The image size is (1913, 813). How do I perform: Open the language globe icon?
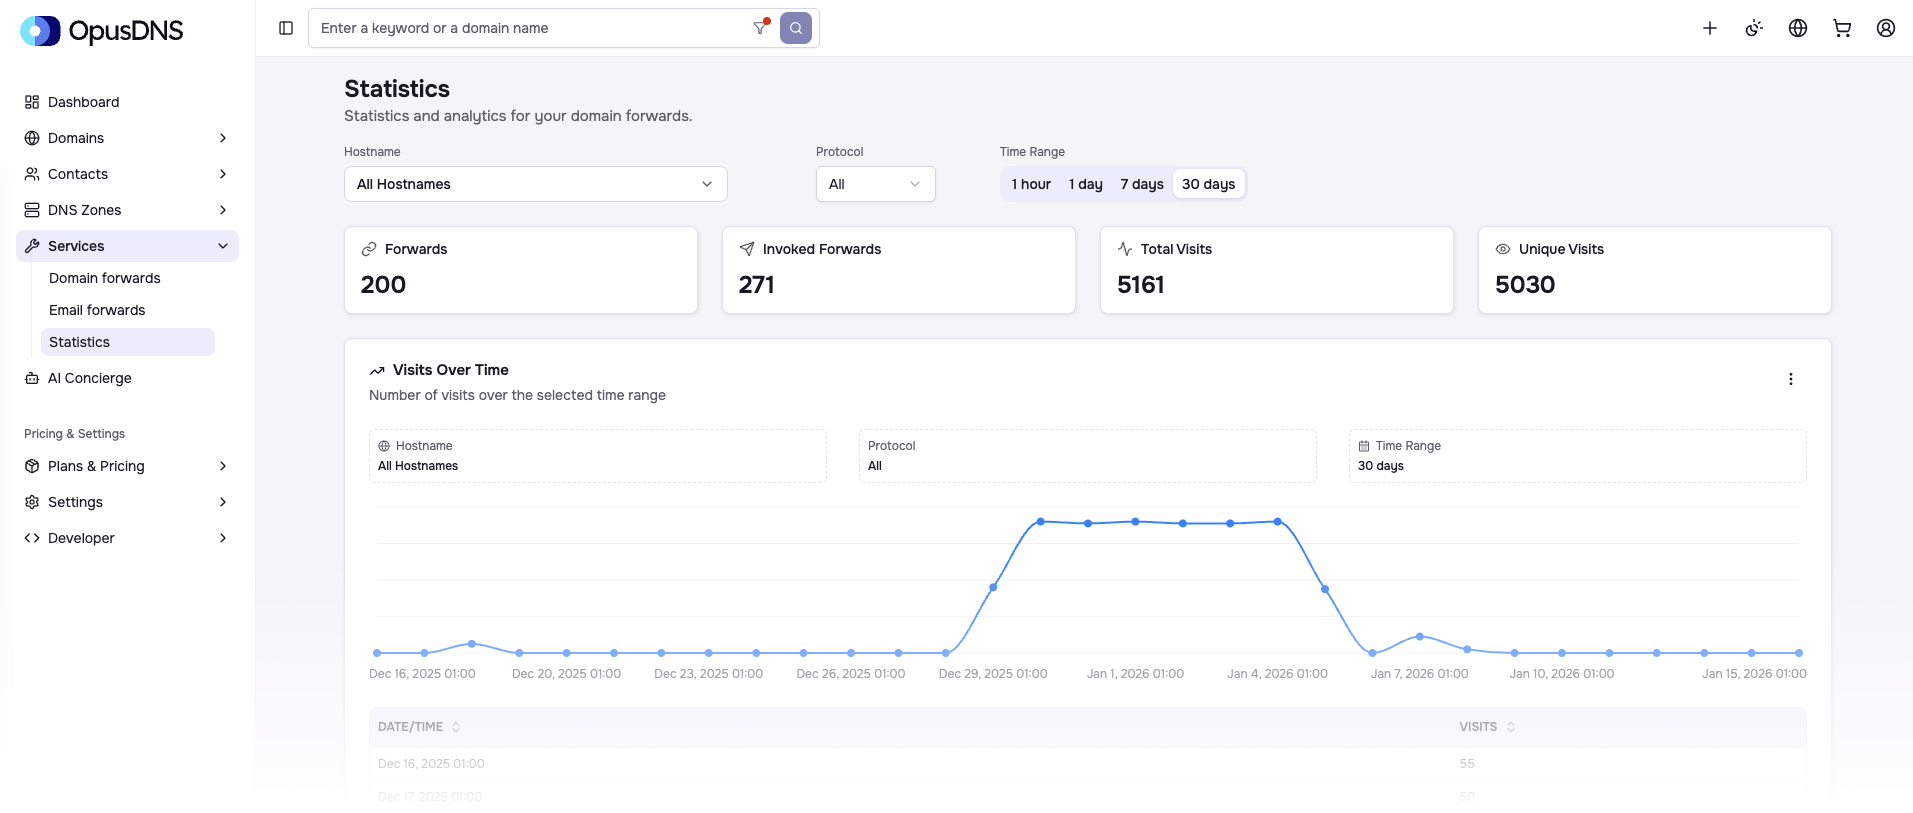(x=1798, y=28)
